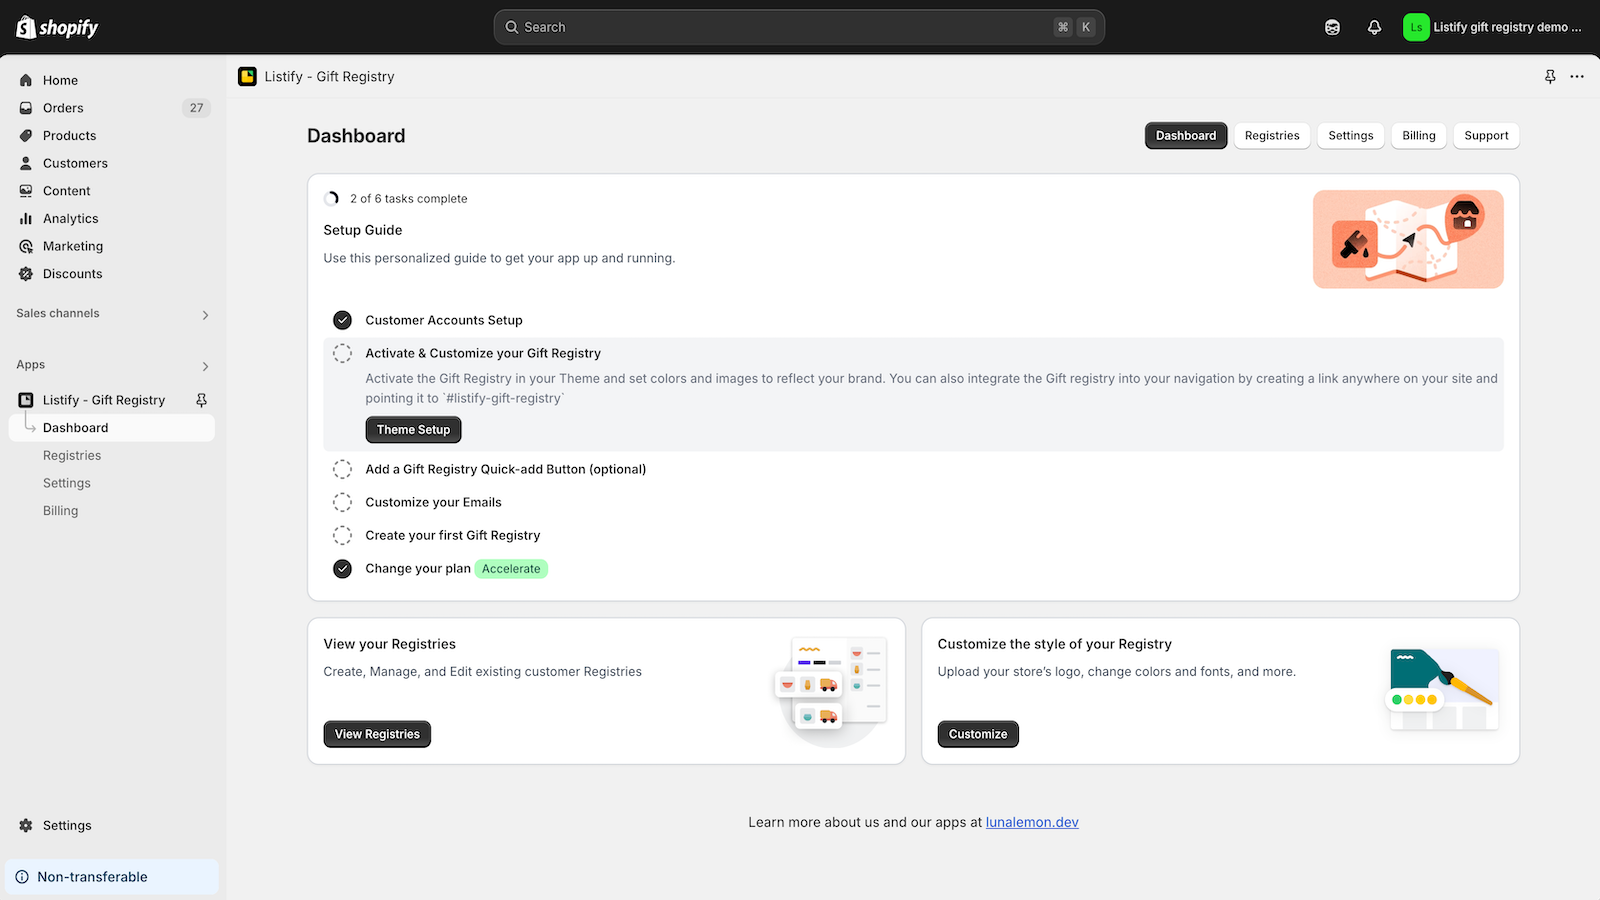1600x900 pixels.
Task: Click the green Ls store avatar
Action: [x=1416, y=27]
